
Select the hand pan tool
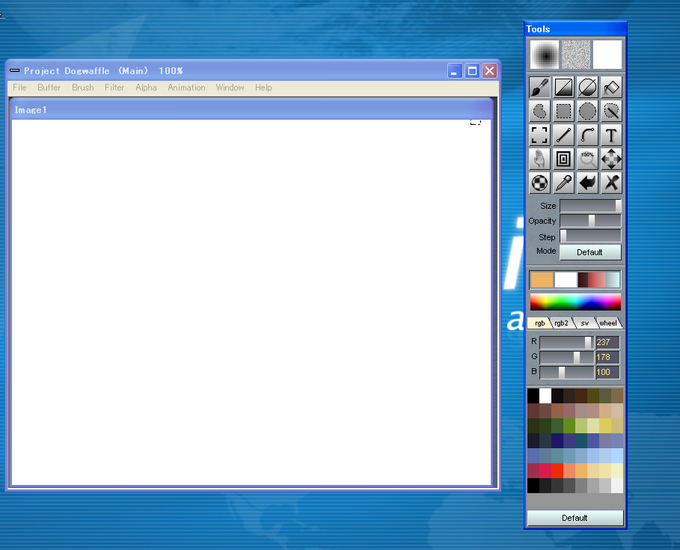tap(539, 159)
